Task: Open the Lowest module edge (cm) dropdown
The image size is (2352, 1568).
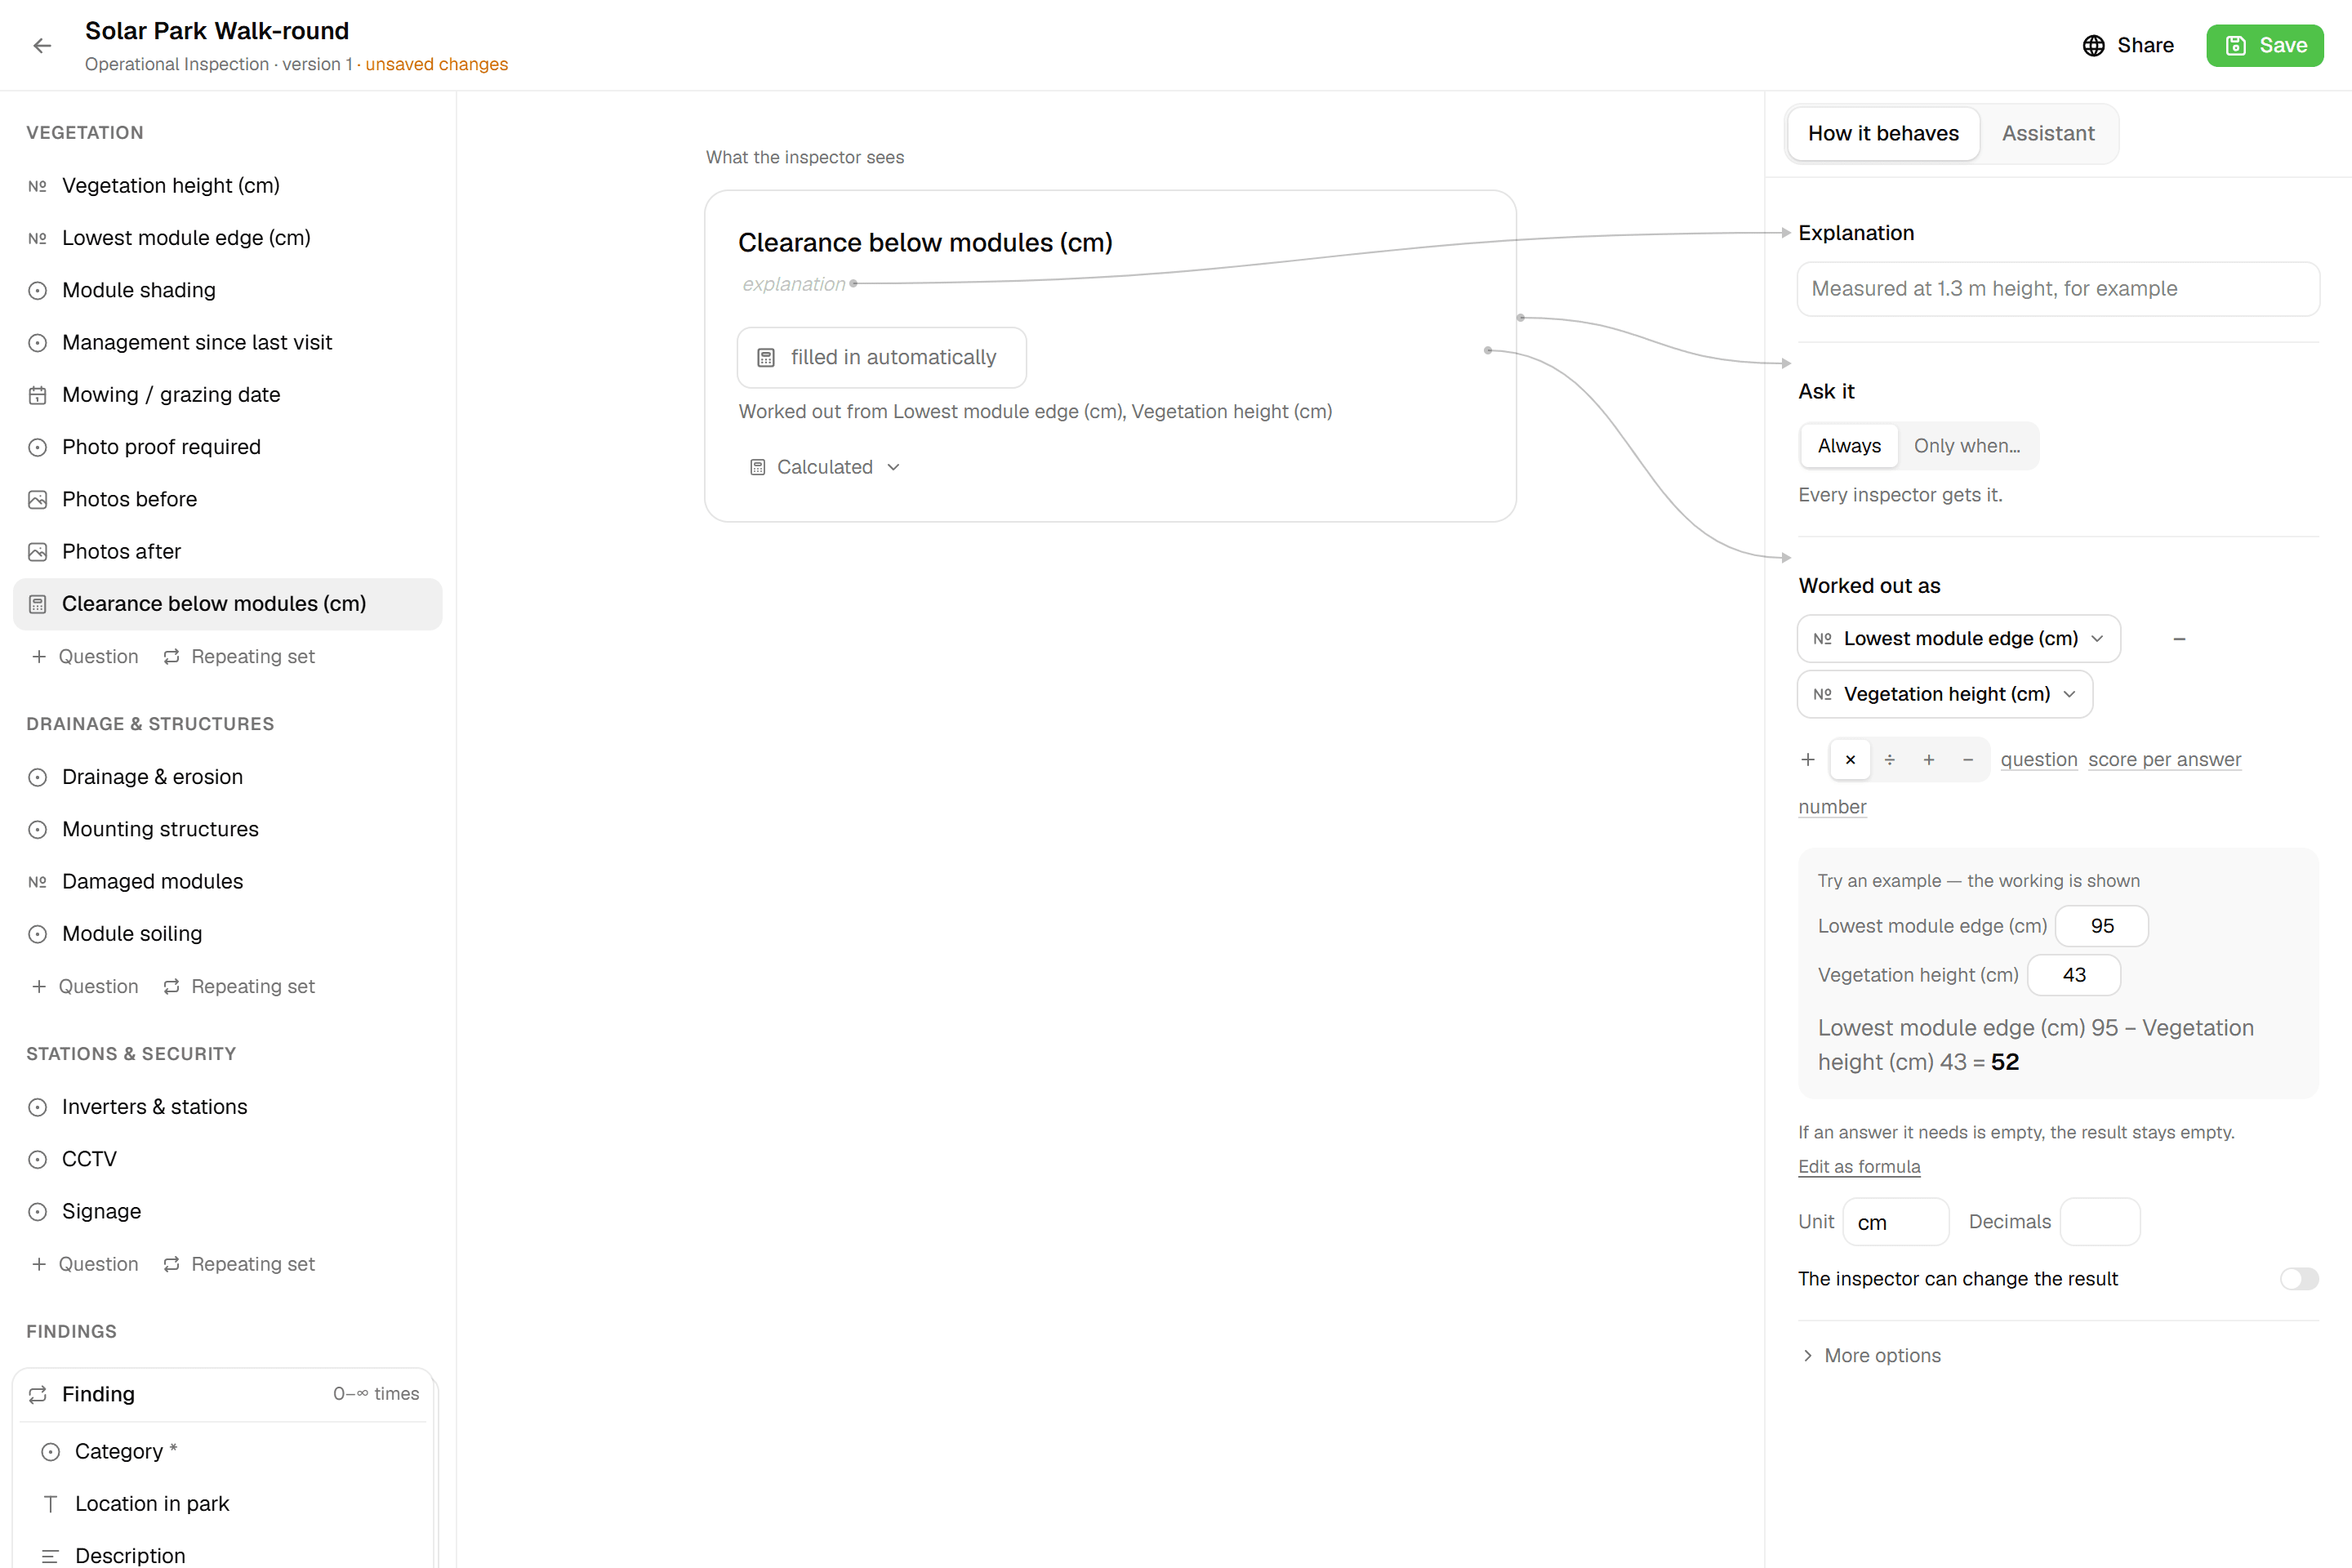Action: (x=1958, y=638)
